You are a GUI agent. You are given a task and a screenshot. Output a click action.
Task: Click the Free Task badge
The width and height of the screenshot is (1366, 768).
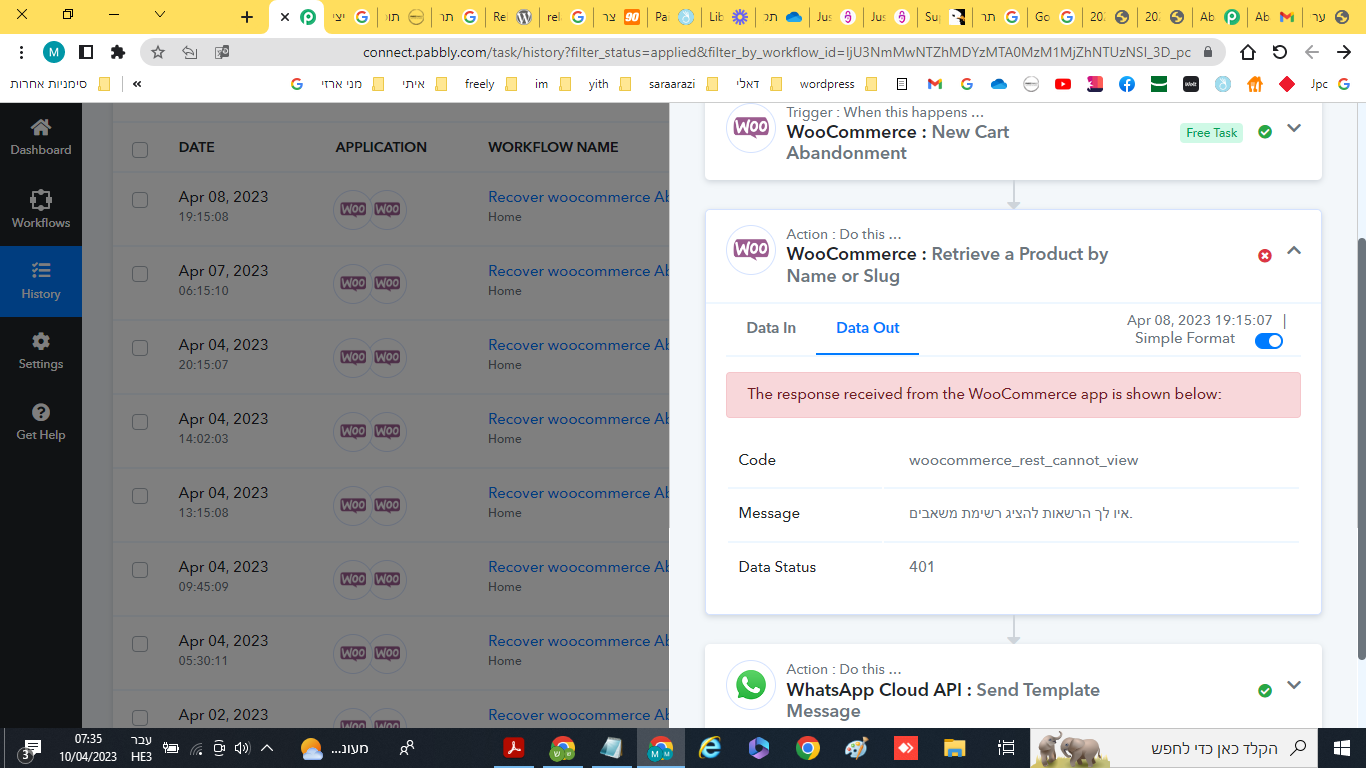pyautogui.click(x=1212, y=133)
